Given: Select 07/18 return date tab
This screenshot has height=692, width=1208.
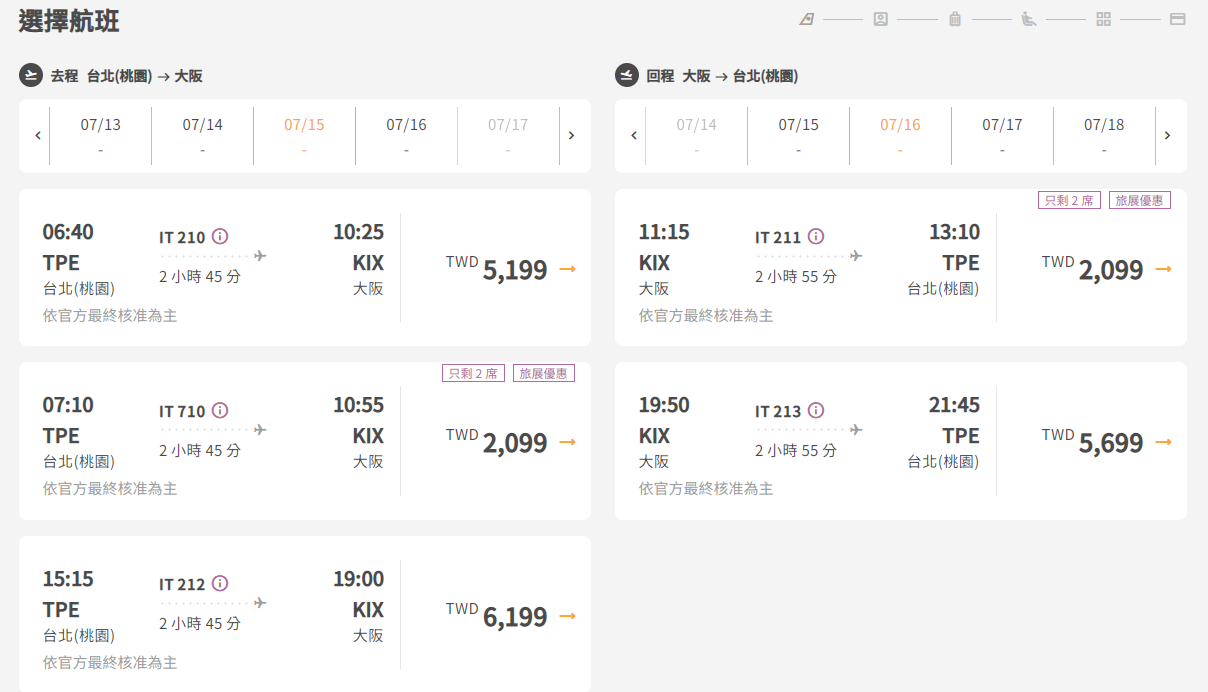Looking at the screenshot, I should click(x=1104, y=135).
